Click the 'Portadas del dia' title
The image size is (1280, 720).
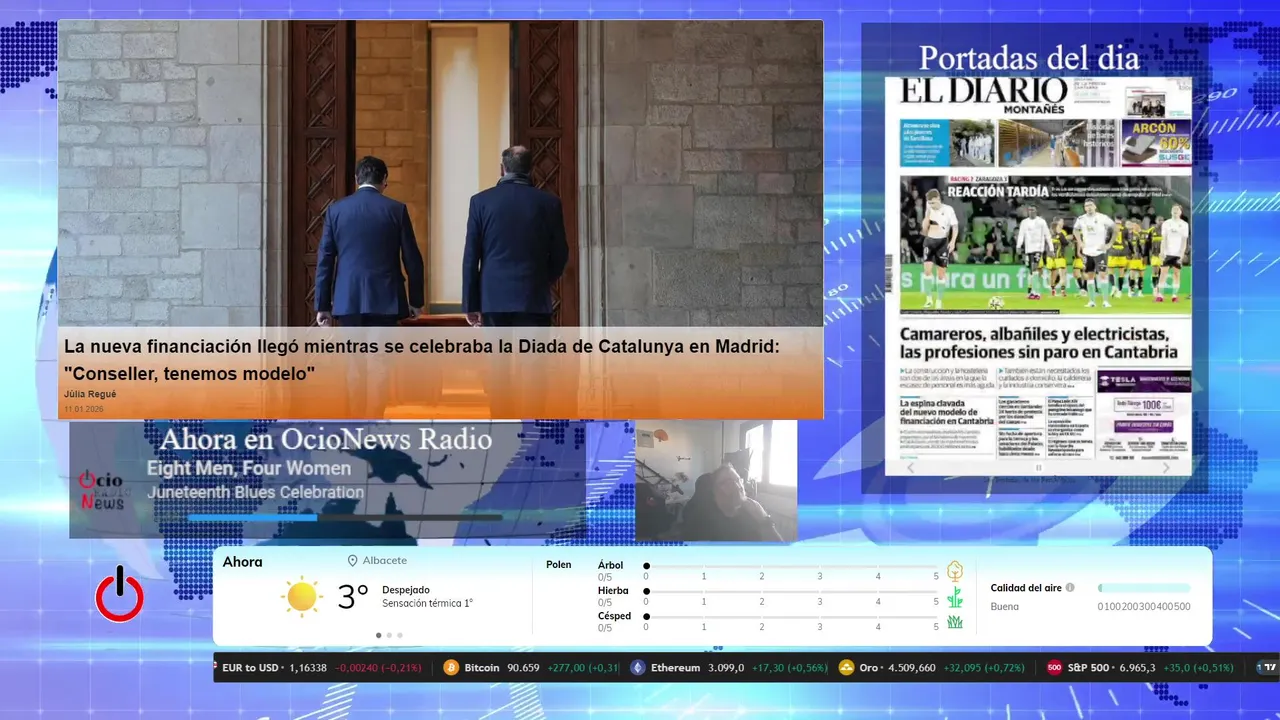pyautogui.click(x=1029, y=58)
